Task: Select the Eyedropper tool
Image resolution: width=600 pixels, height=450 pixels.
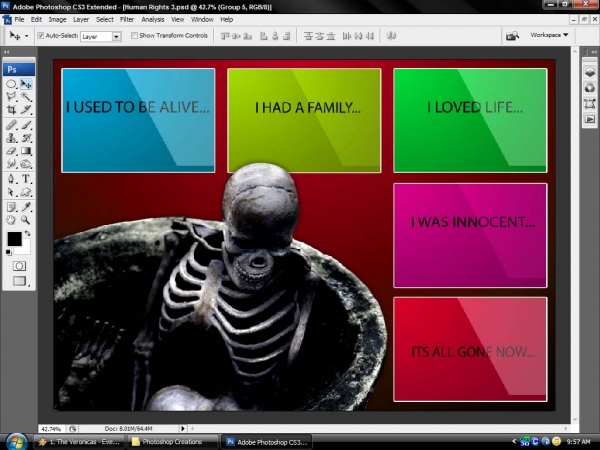Action: pos(26,207)
